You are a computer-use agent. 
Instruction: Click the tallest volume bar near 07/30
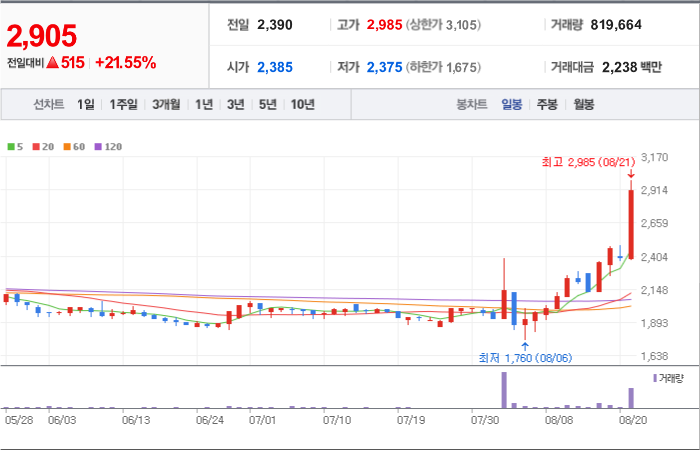tap(504, 390)
